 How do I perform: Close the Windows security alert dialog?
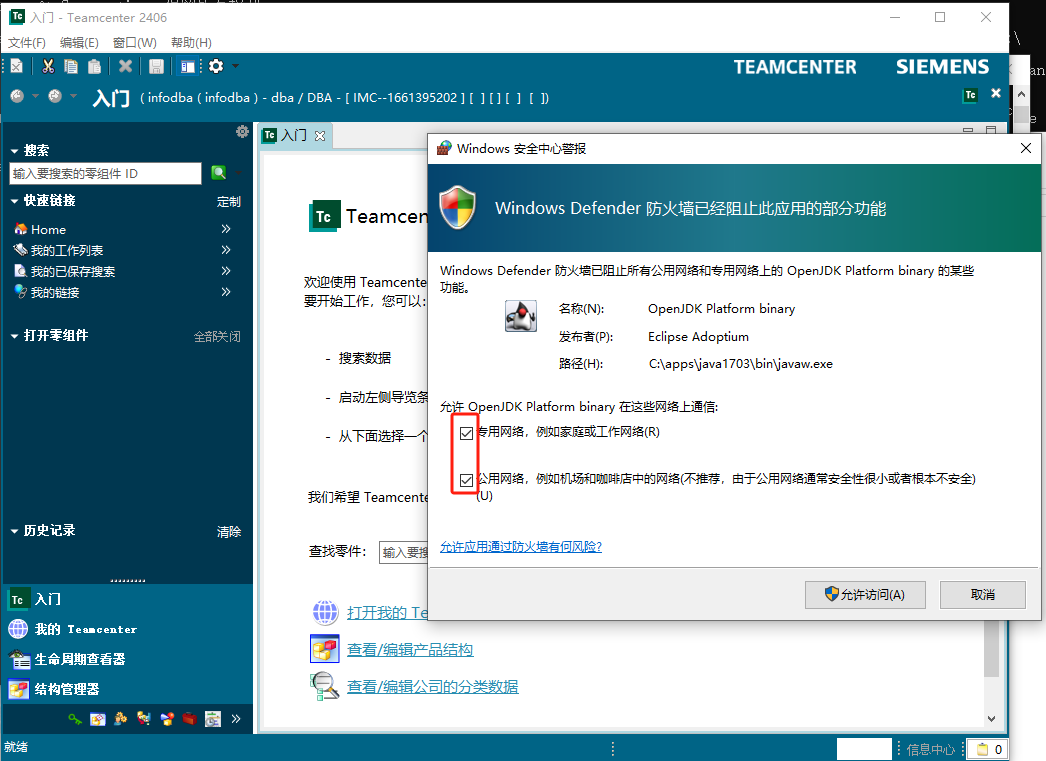tap(1026, 148)
